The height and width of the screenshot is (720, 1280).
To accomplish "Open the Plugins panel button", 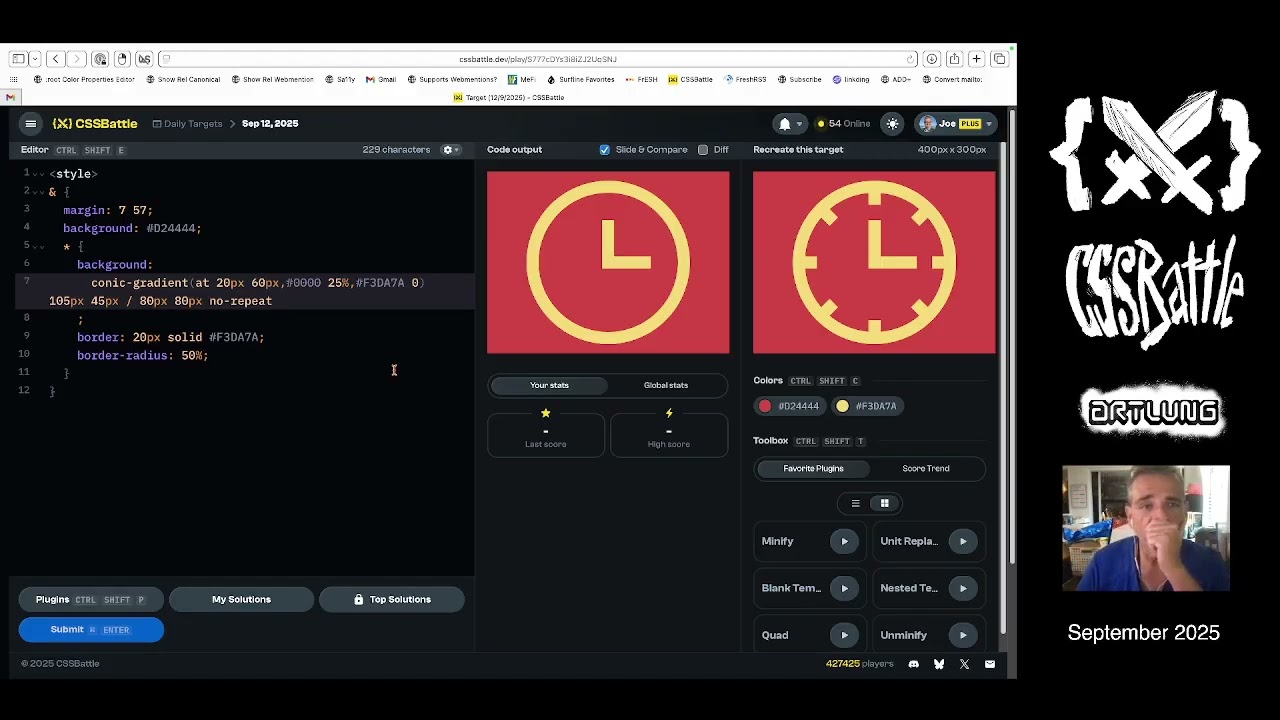I will [x=91, y=600].
